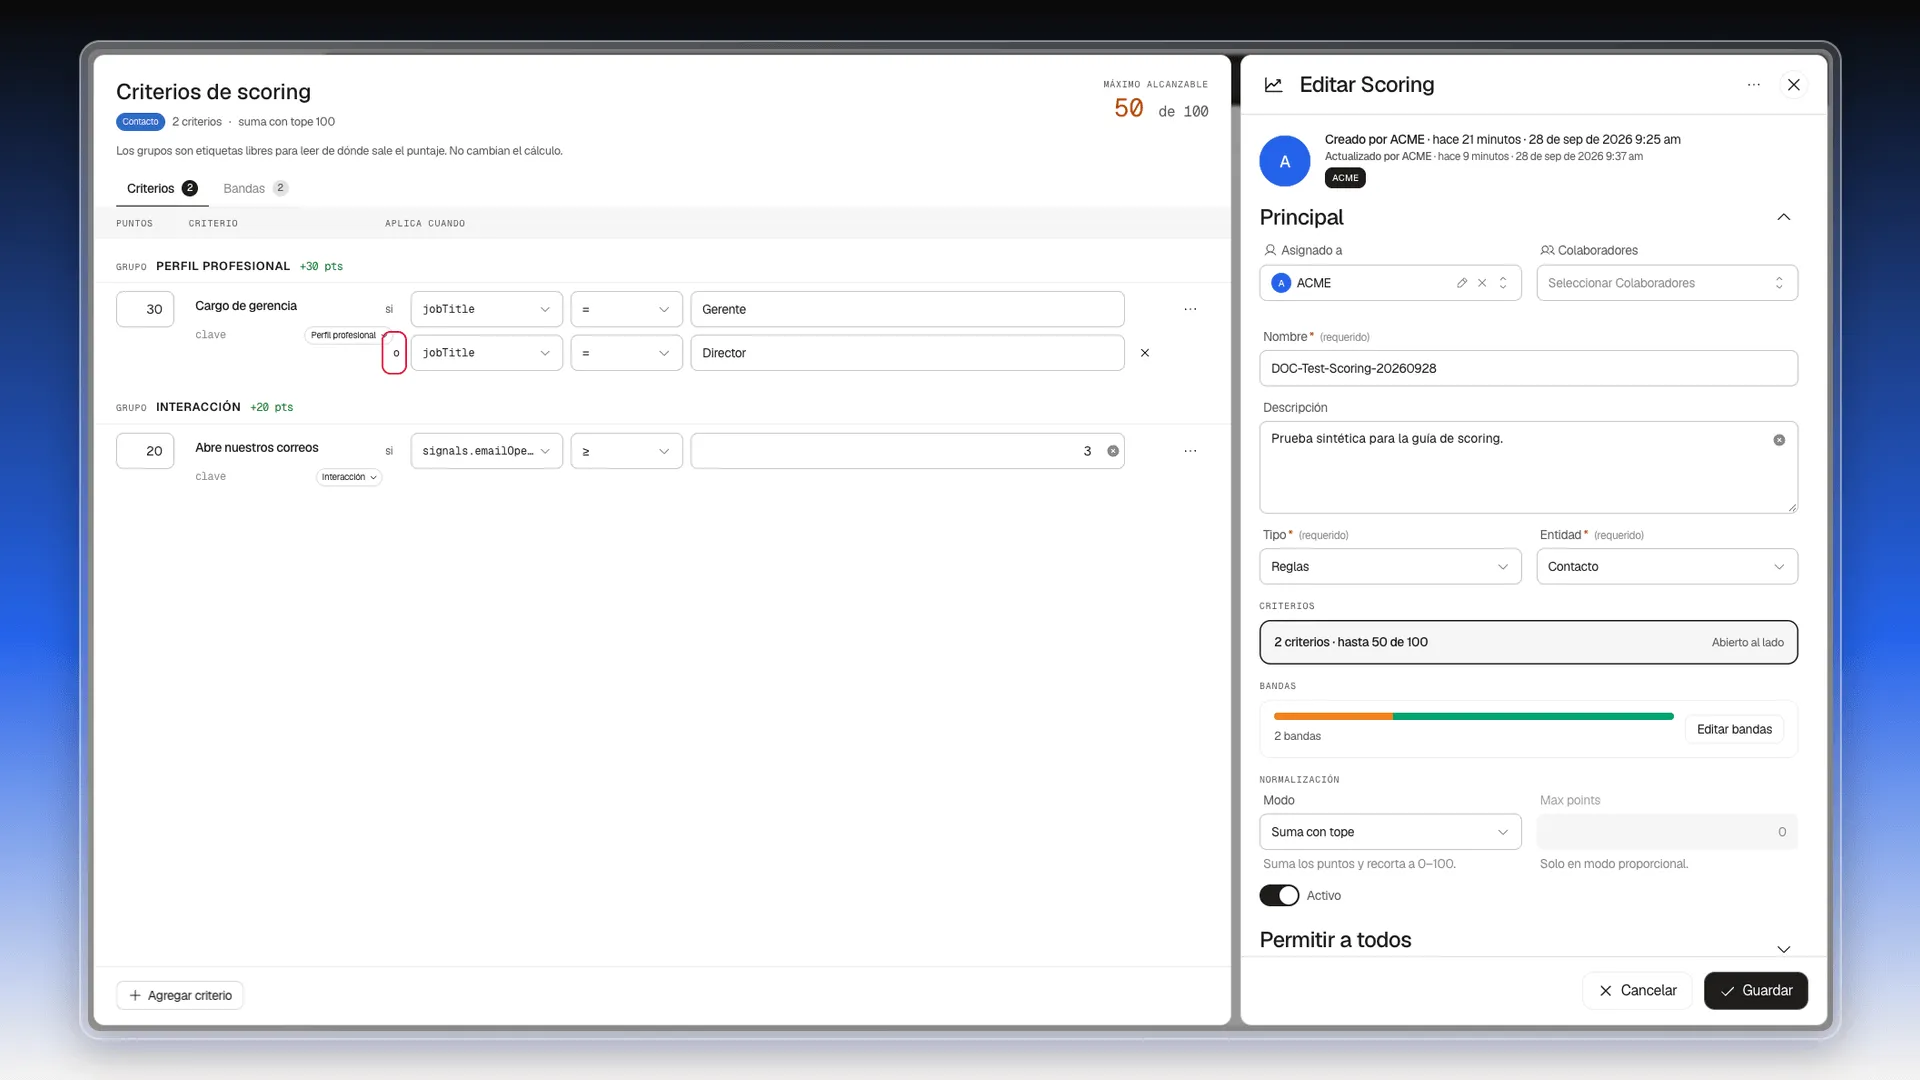Open the Entidad dropdown showing Contacto

[1667, 566]
